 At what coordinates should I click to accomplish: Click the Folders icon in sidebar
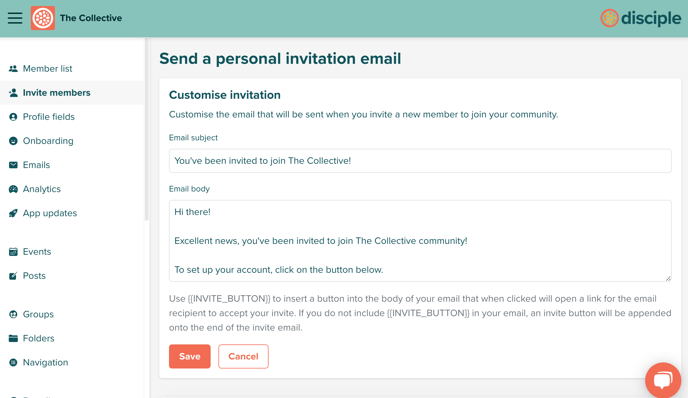click(13, 338)
